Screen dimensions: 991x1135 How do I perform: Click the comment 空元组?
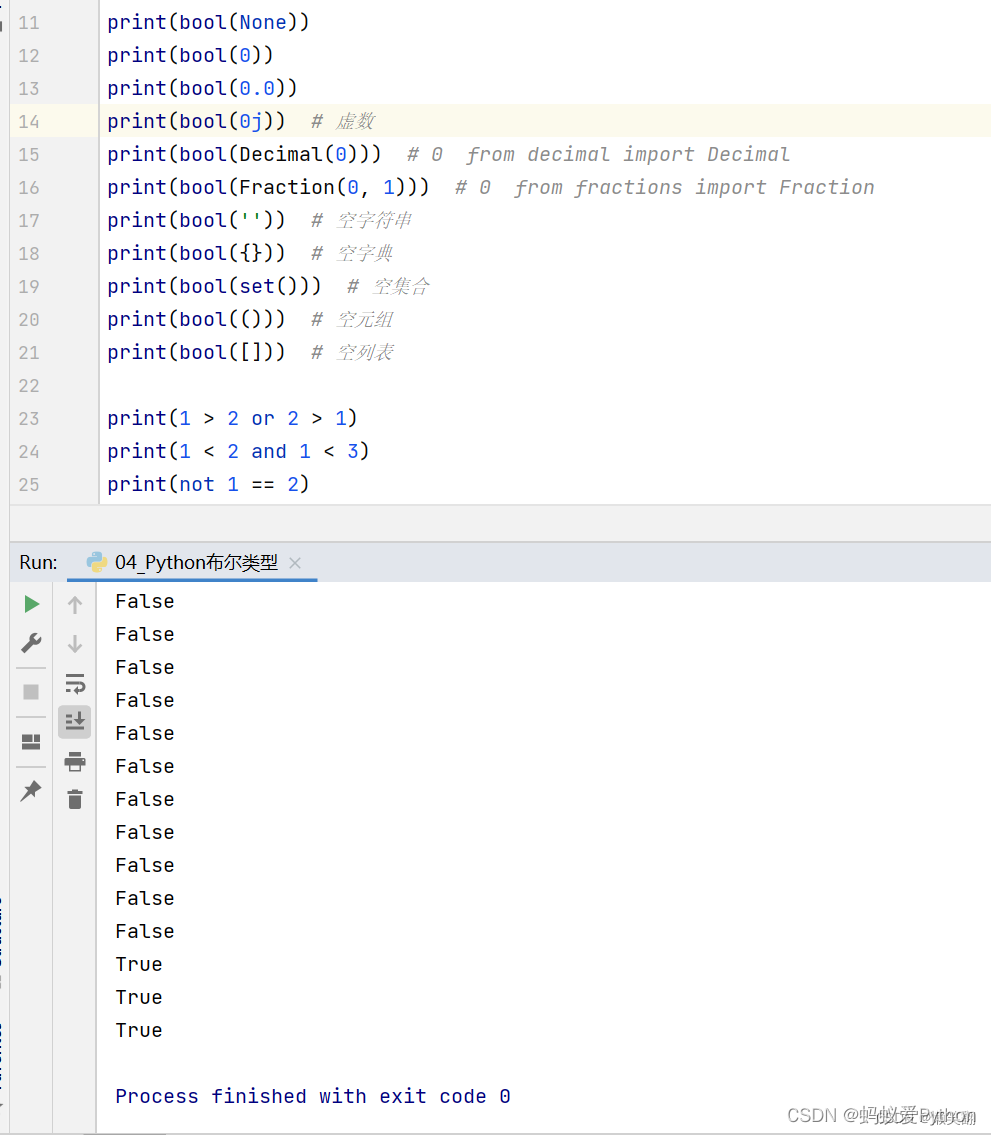point(365,319)
